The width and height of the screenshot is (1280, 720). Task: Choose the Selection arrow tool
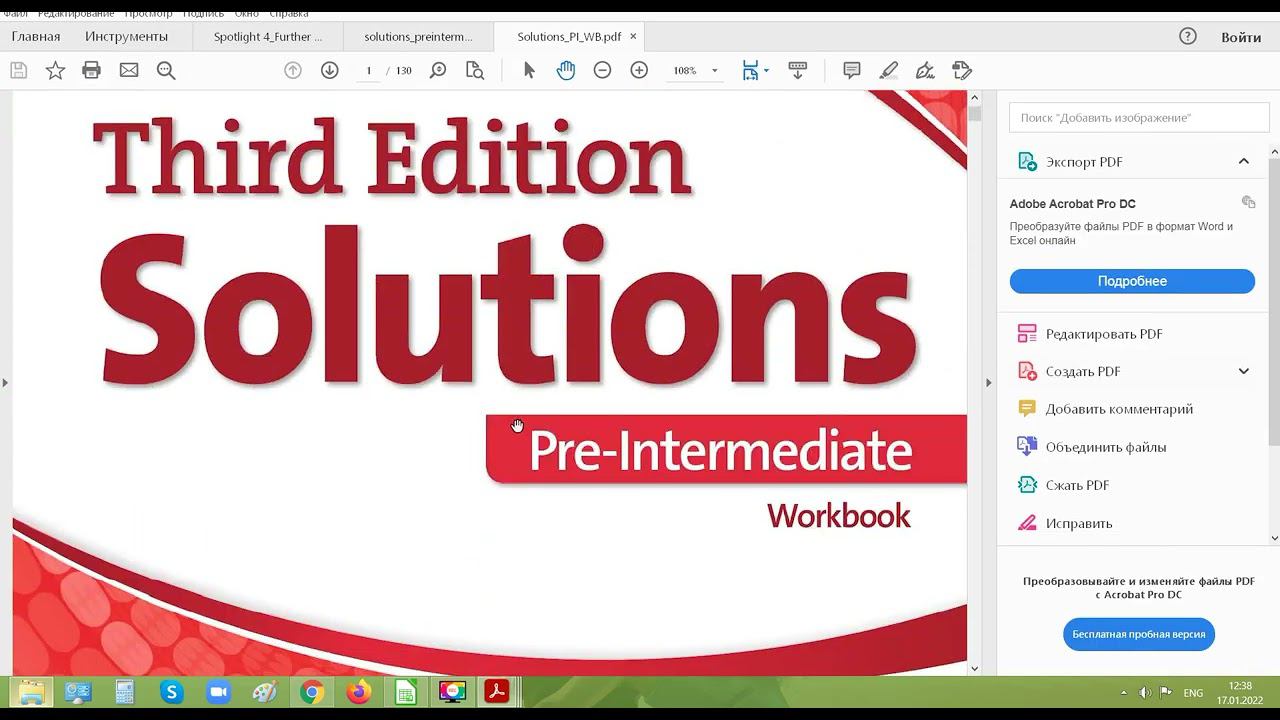[529, 70]
